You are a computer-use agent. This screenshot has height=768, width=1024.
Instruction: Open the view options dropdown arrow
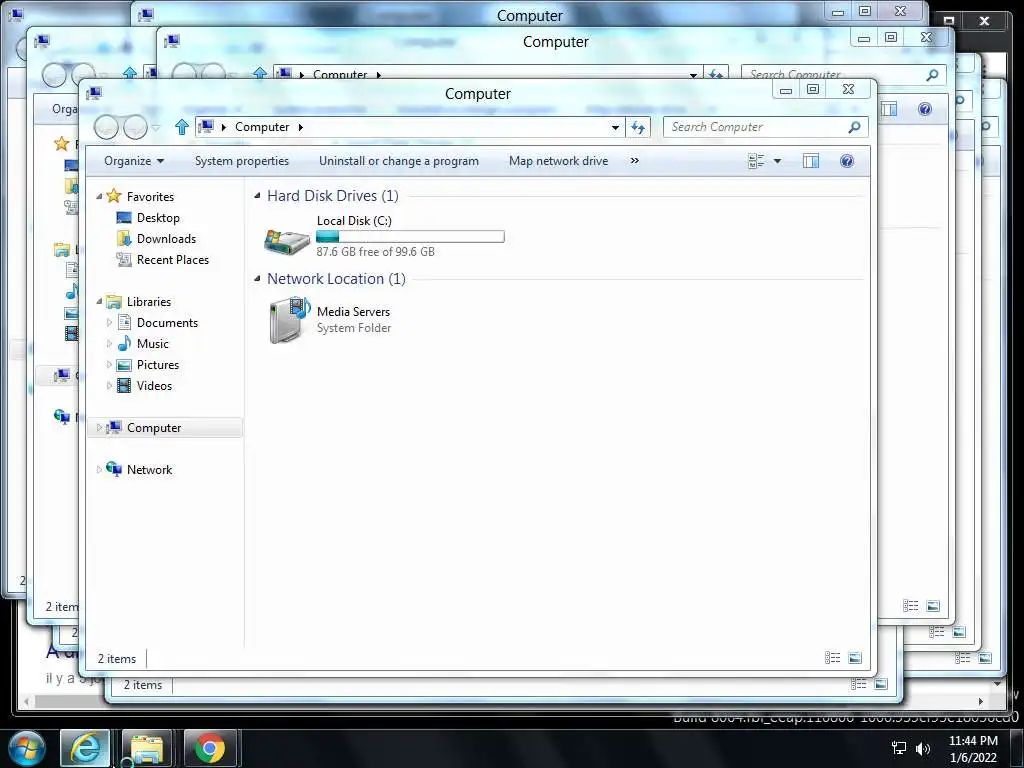pyautogui.click(x=777, y=161)
